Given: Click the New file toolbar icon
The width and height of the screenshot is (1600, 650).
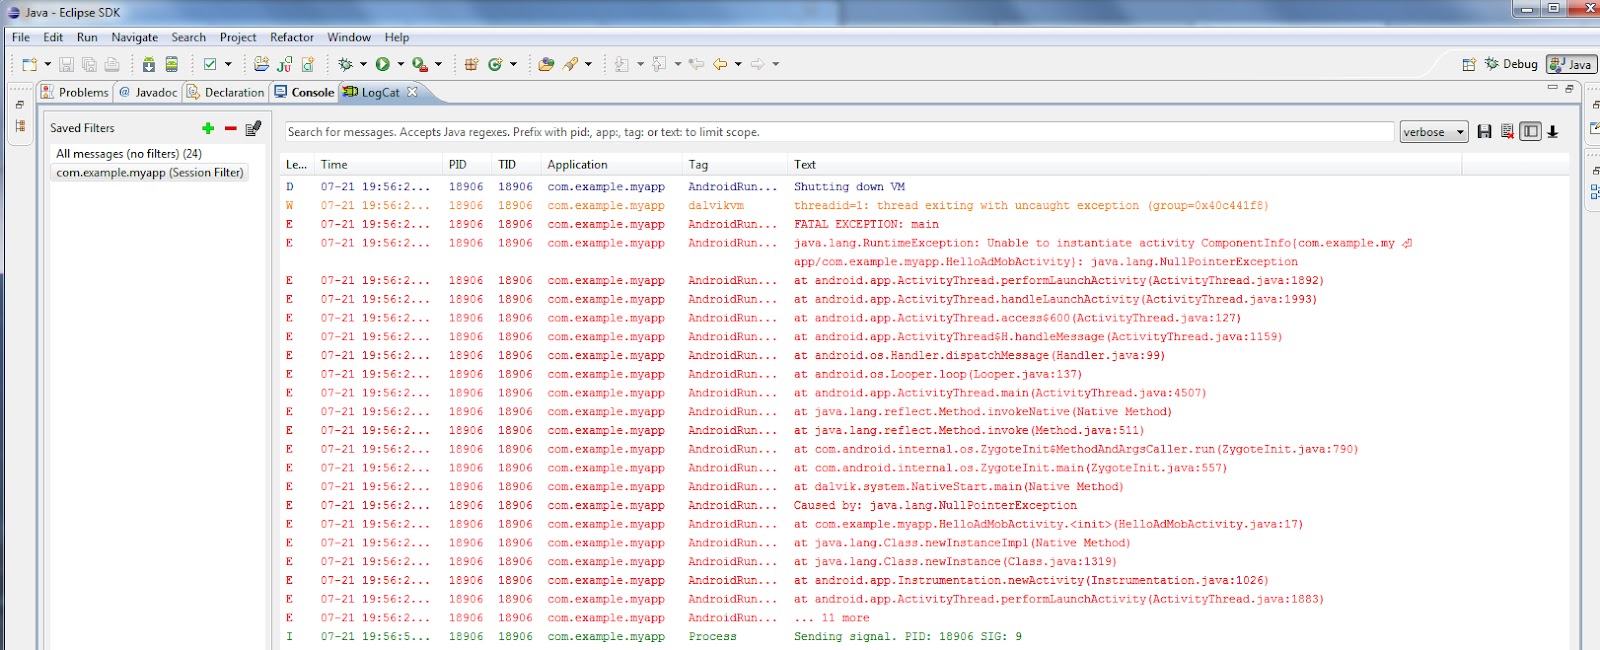Looking at the screenshot, I should click(x=29, y=64).
